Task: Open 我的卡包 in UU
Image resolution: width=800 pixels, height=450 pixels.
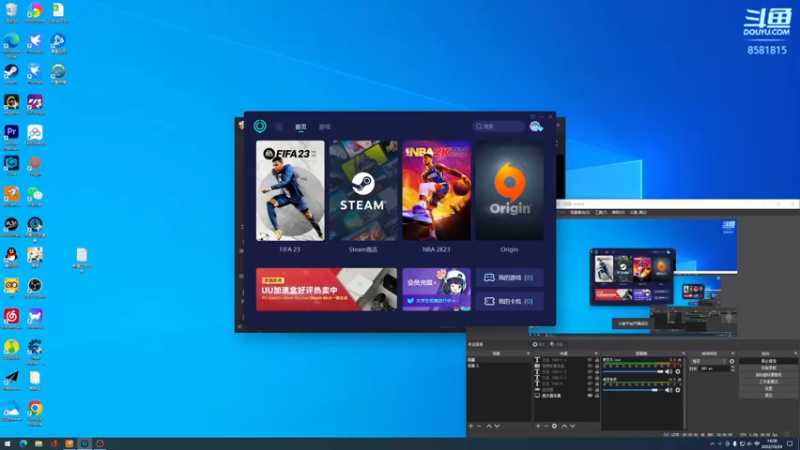Action: coord(509,302)
